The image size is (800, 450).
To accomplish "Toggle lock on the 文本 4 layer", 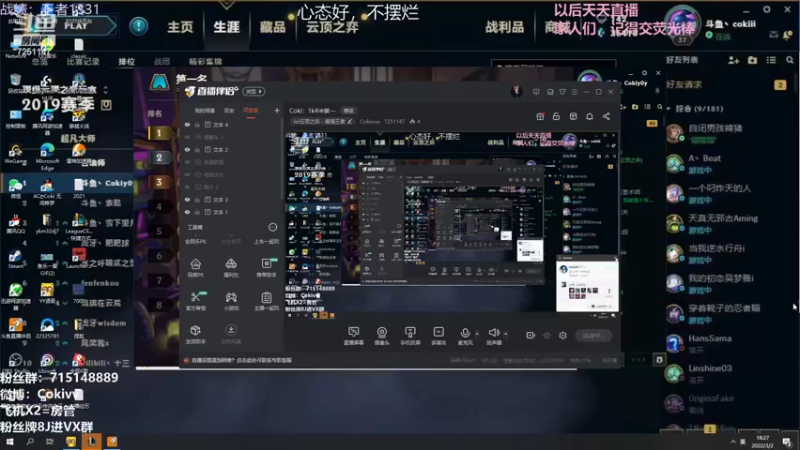I will click(197, 124).
